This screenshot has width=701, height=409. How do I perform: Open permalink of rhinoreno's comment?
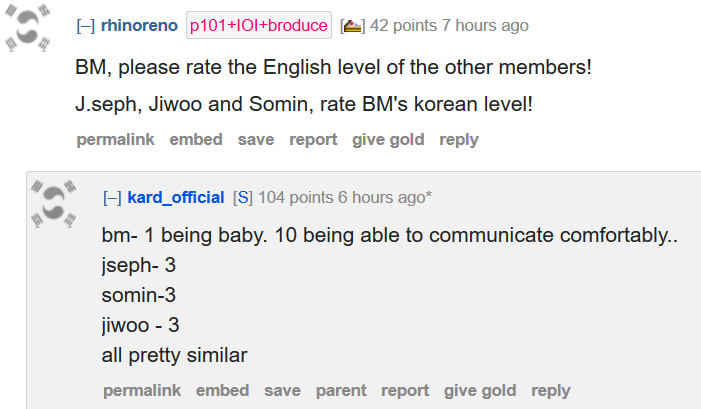[115, 140]
